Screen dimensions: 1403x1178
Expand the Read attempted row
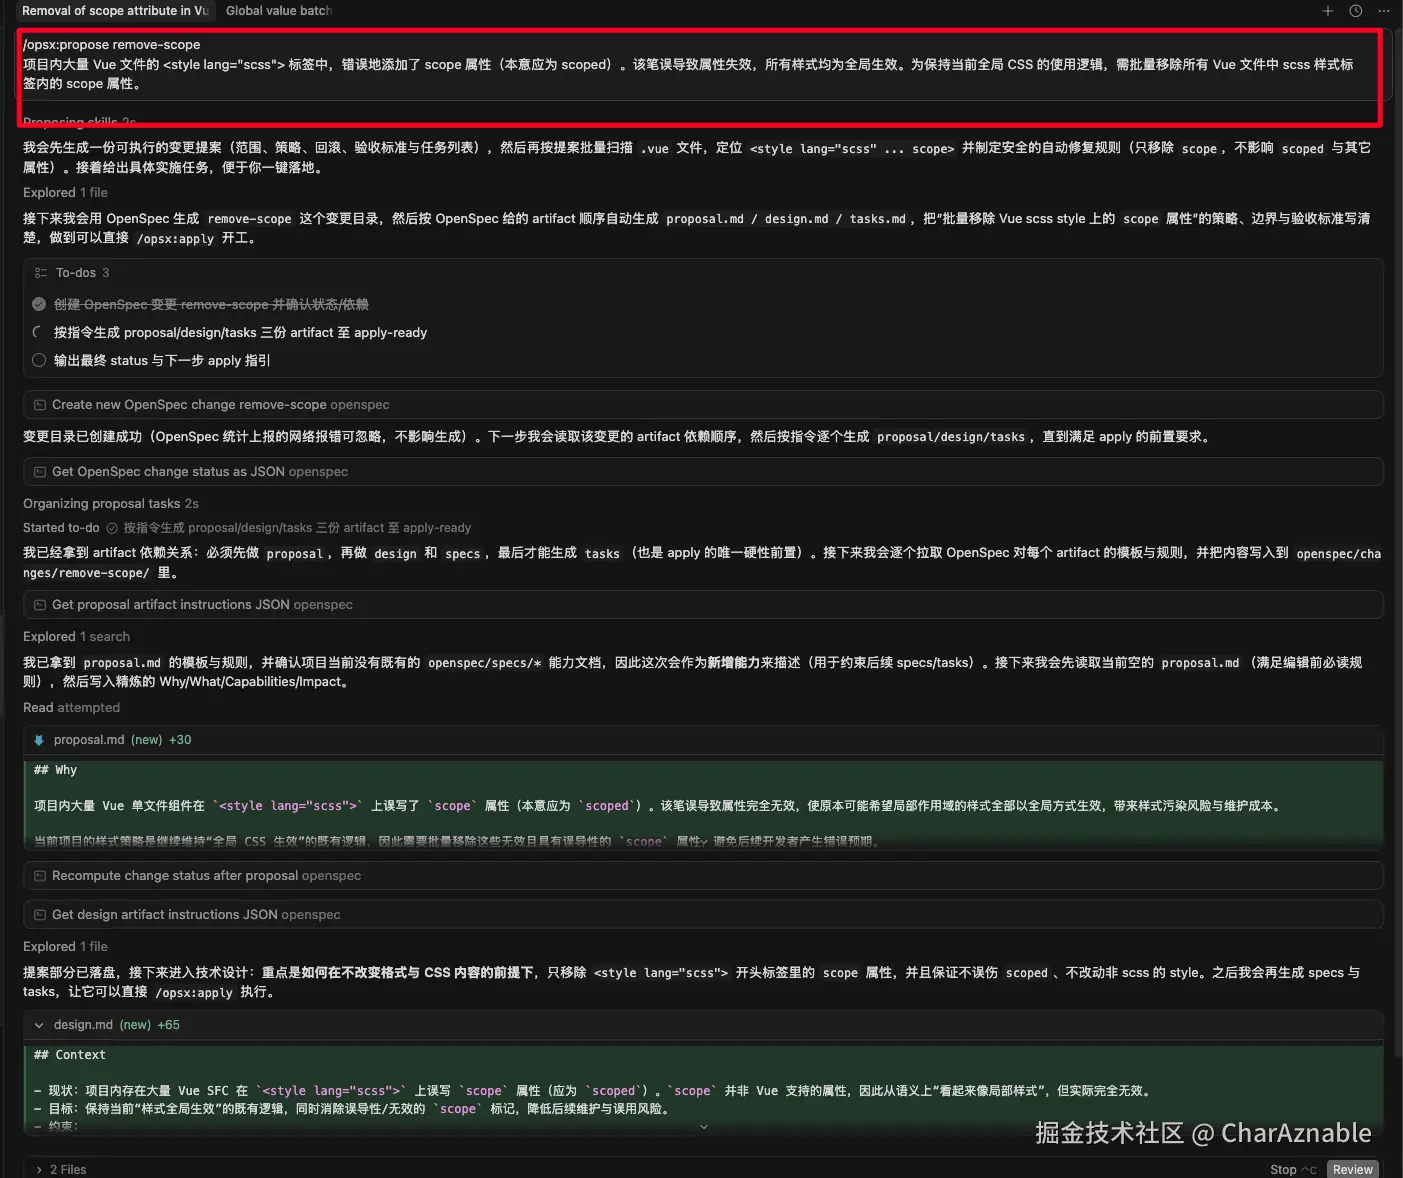click(x=71, y=707)
